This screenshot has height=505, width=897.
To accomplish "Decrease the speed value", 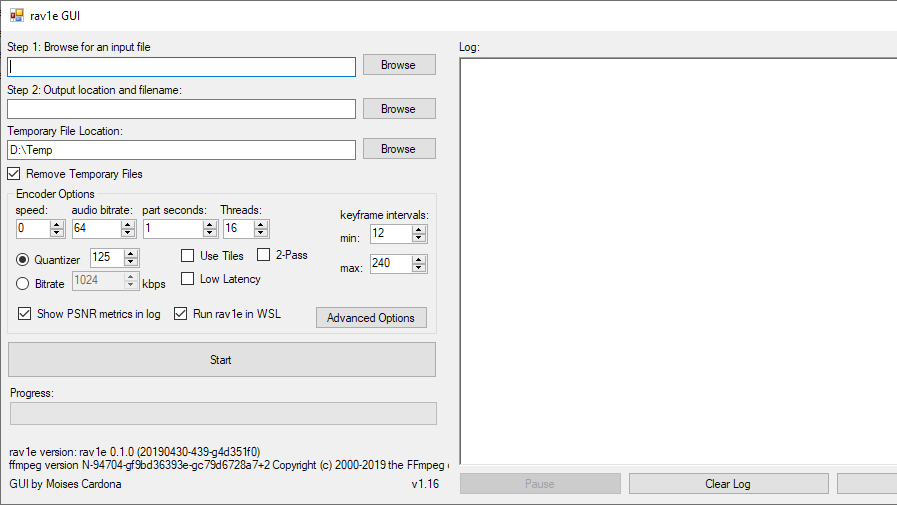I will pos(56,233).
